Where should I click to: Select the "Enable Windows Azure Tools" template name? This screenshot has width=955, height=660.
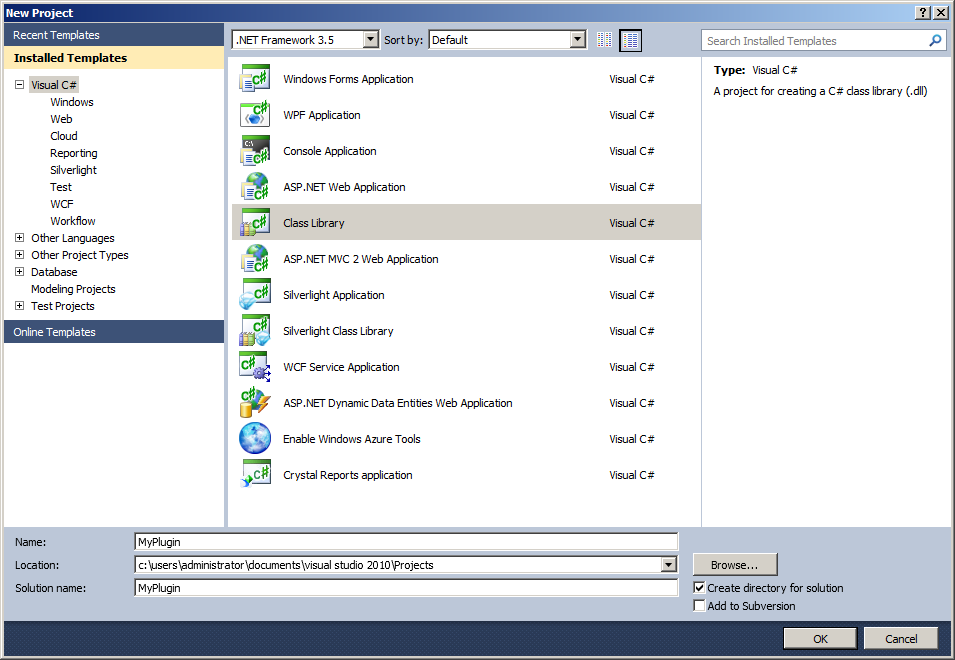[x=351, y=439]
